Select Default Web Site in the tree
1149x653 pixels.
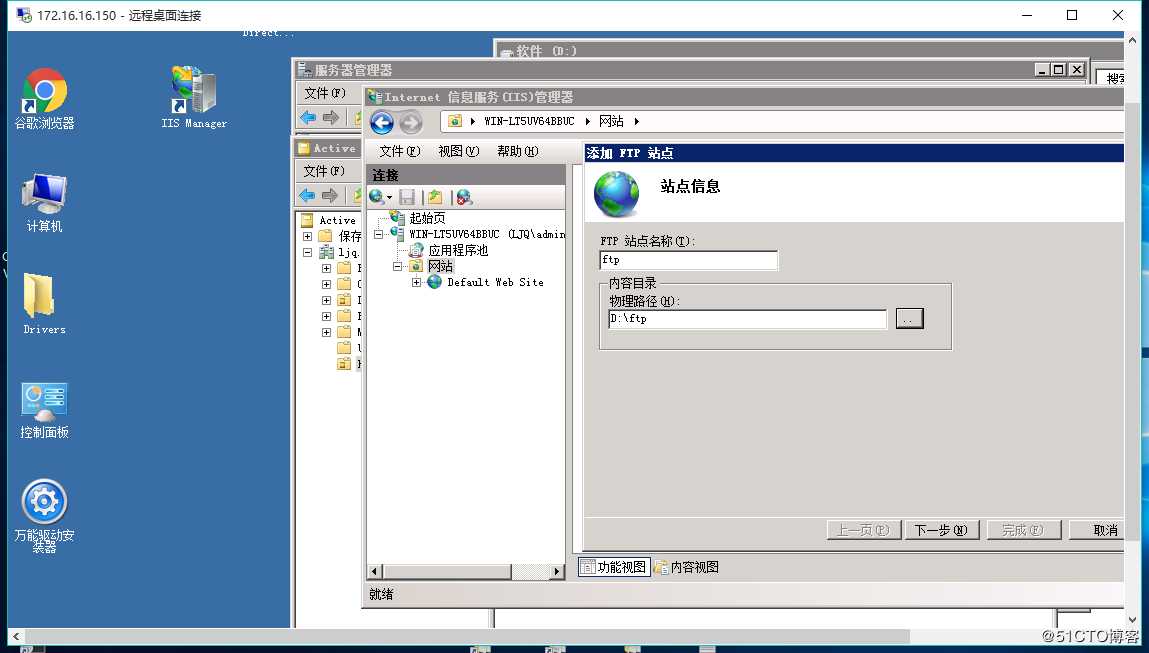pos(495,282)
